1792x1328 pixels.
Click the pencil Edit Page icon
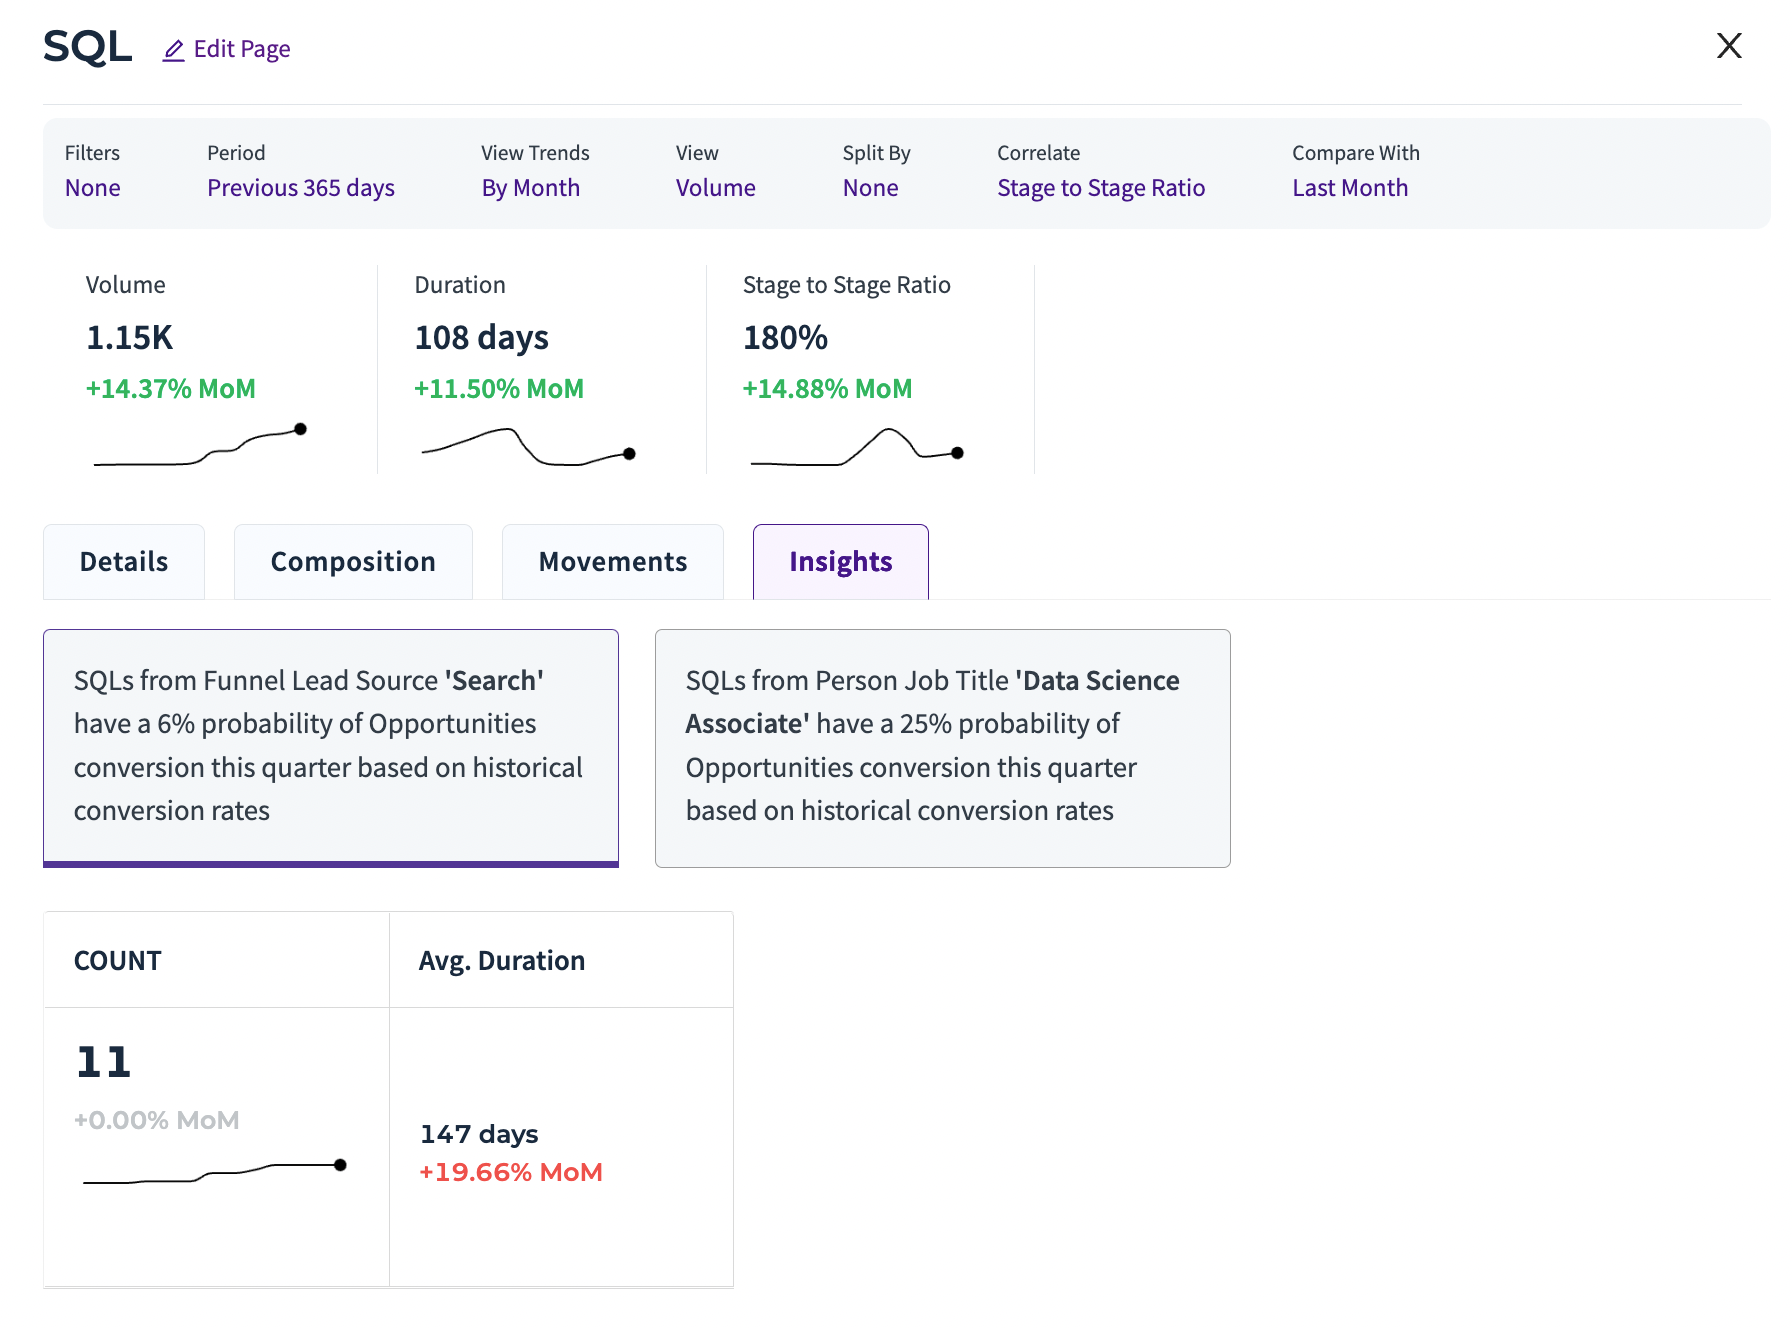coord(174,50)
